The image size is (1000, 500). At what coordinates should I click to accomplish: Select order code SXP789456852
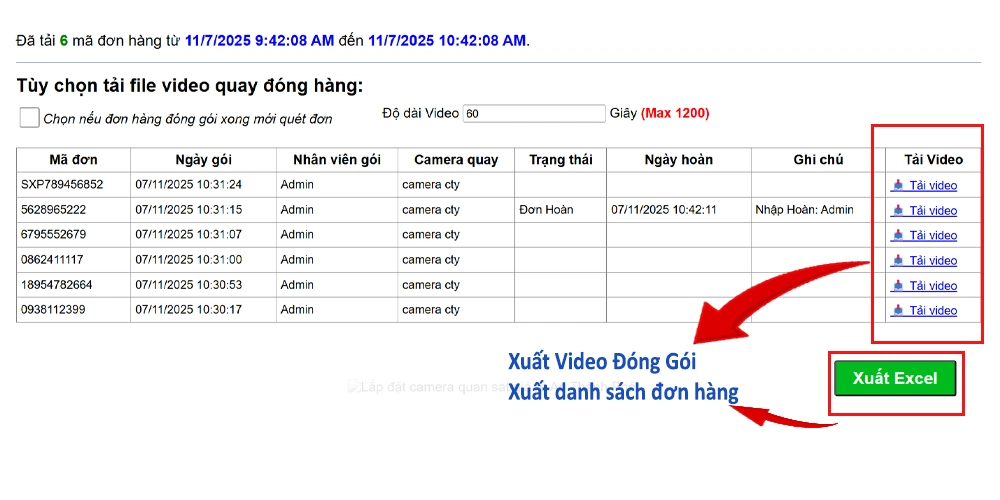click(62, 185)
